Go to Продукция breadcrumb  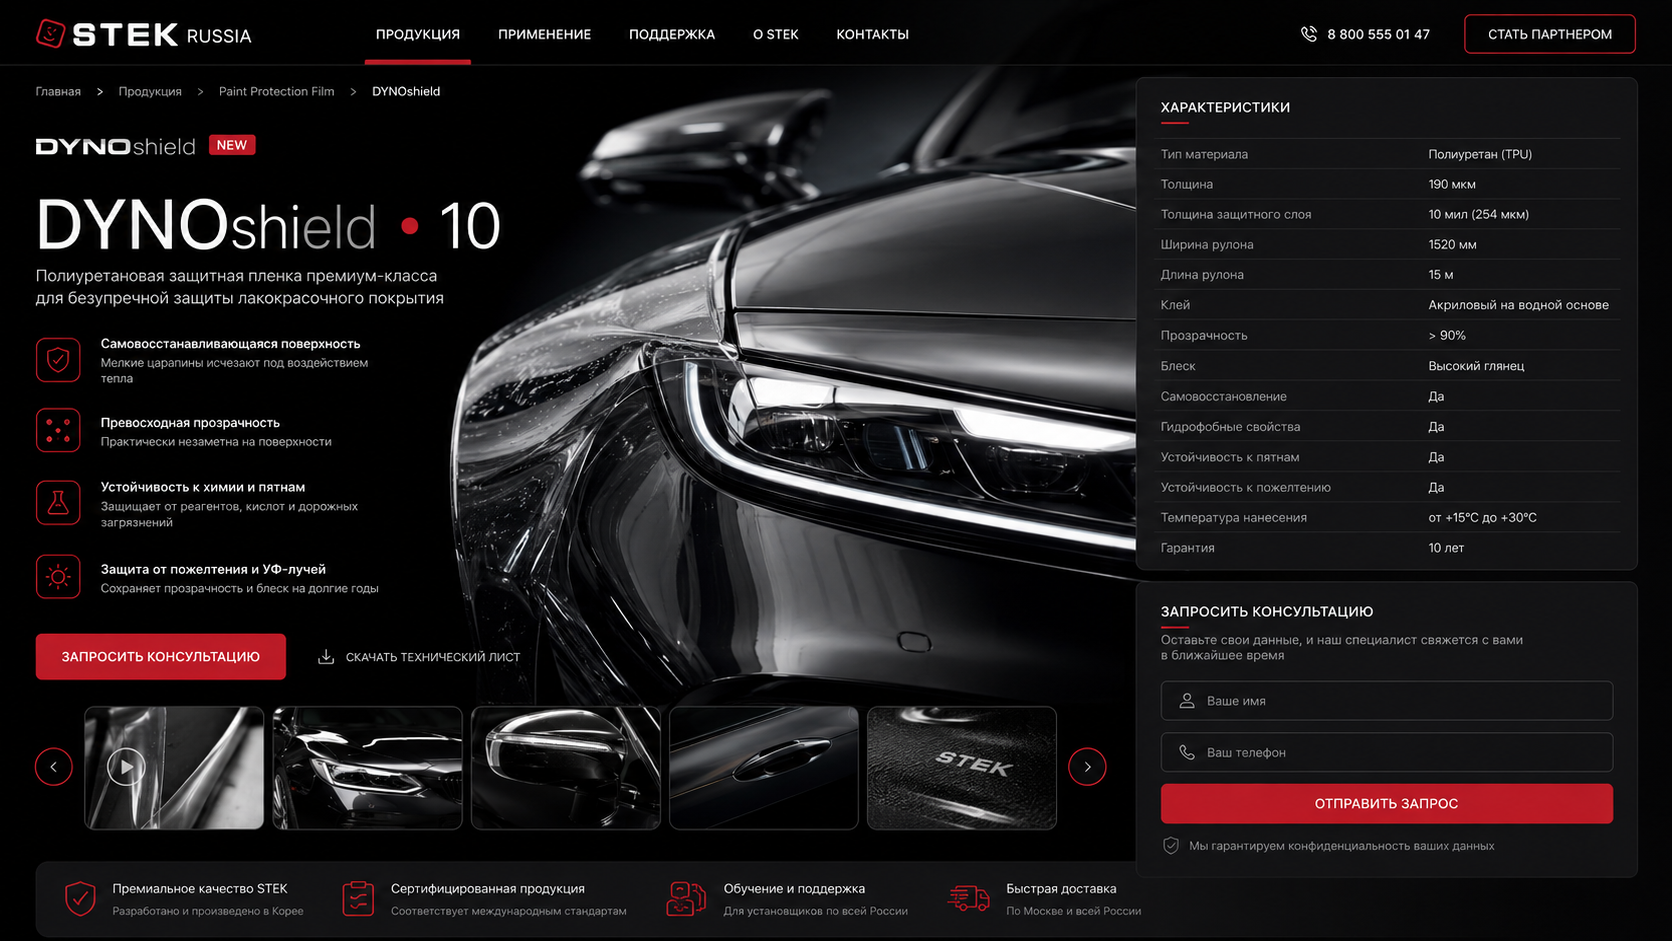click(x=150, y=91)
